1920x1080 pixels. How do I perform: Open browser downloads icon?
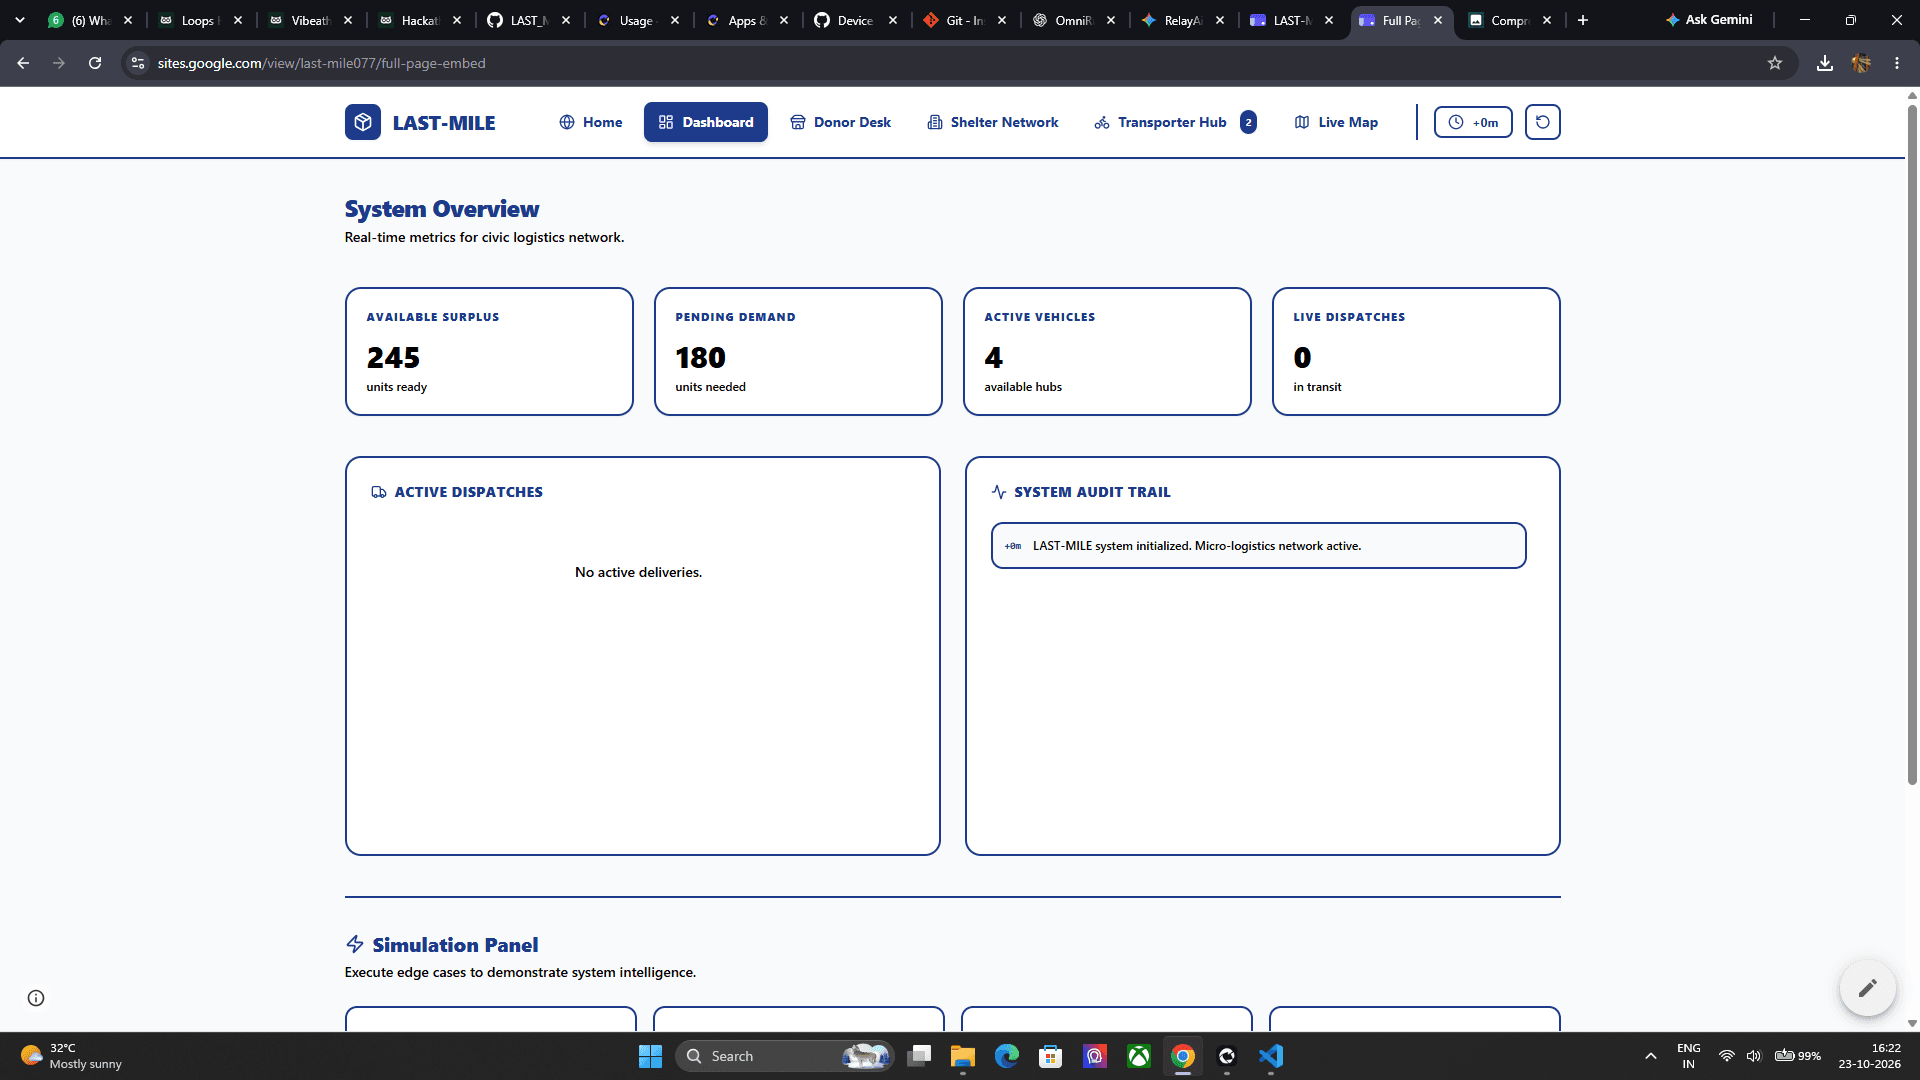click(1825, 63)
